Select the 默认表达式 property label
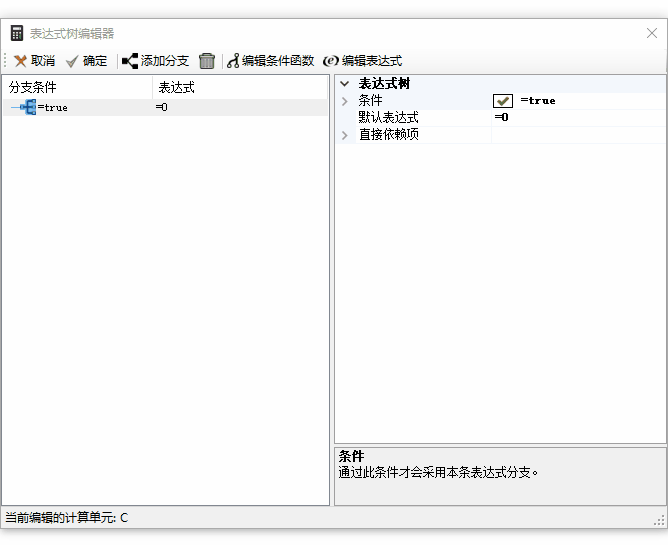The image size is (668, 545). pyautogui.click(x=388, y=118)
